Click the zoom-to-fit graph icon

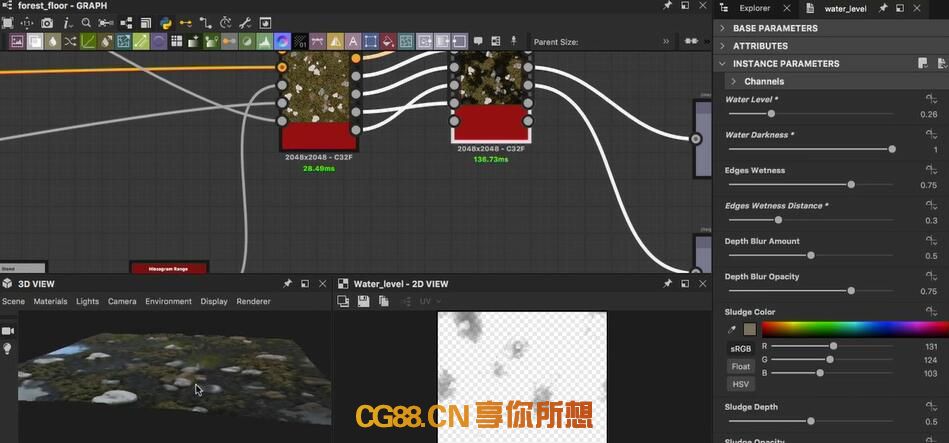point(7,23)
